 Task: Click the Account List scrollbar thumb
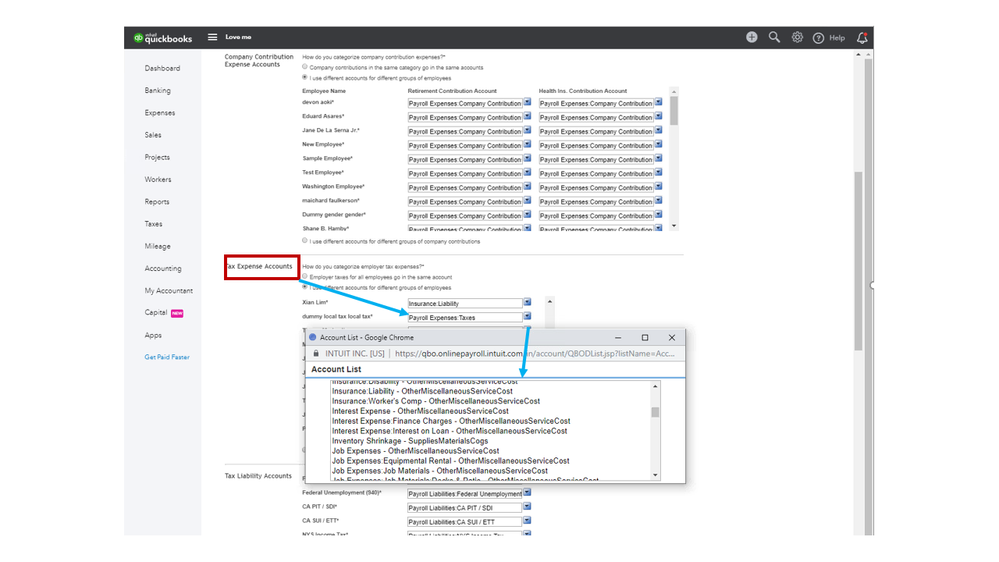click(x=655, y=412)
